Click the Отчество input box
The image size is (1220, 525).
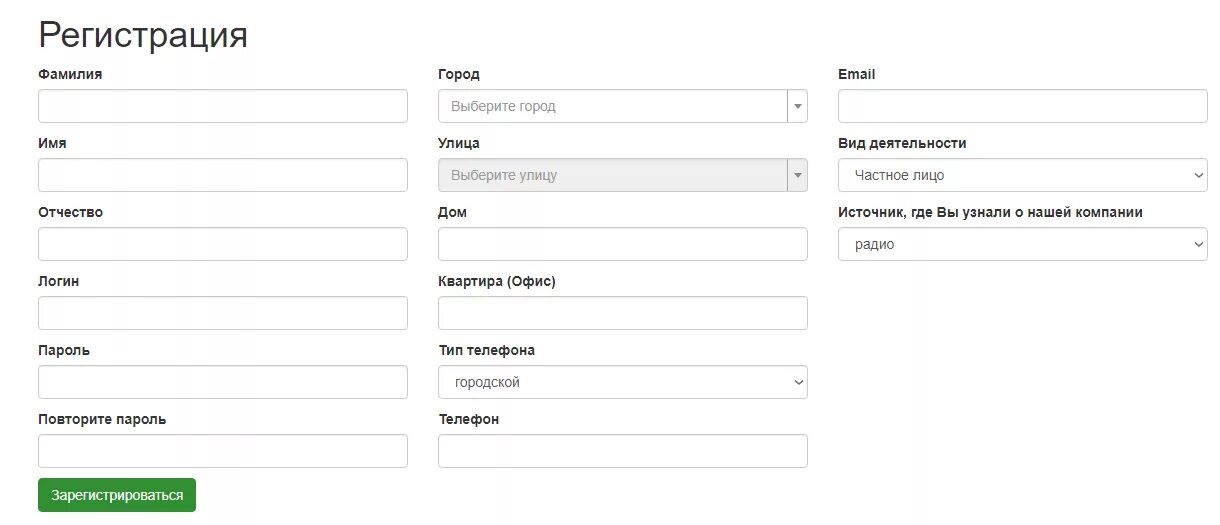pos(222,244)
